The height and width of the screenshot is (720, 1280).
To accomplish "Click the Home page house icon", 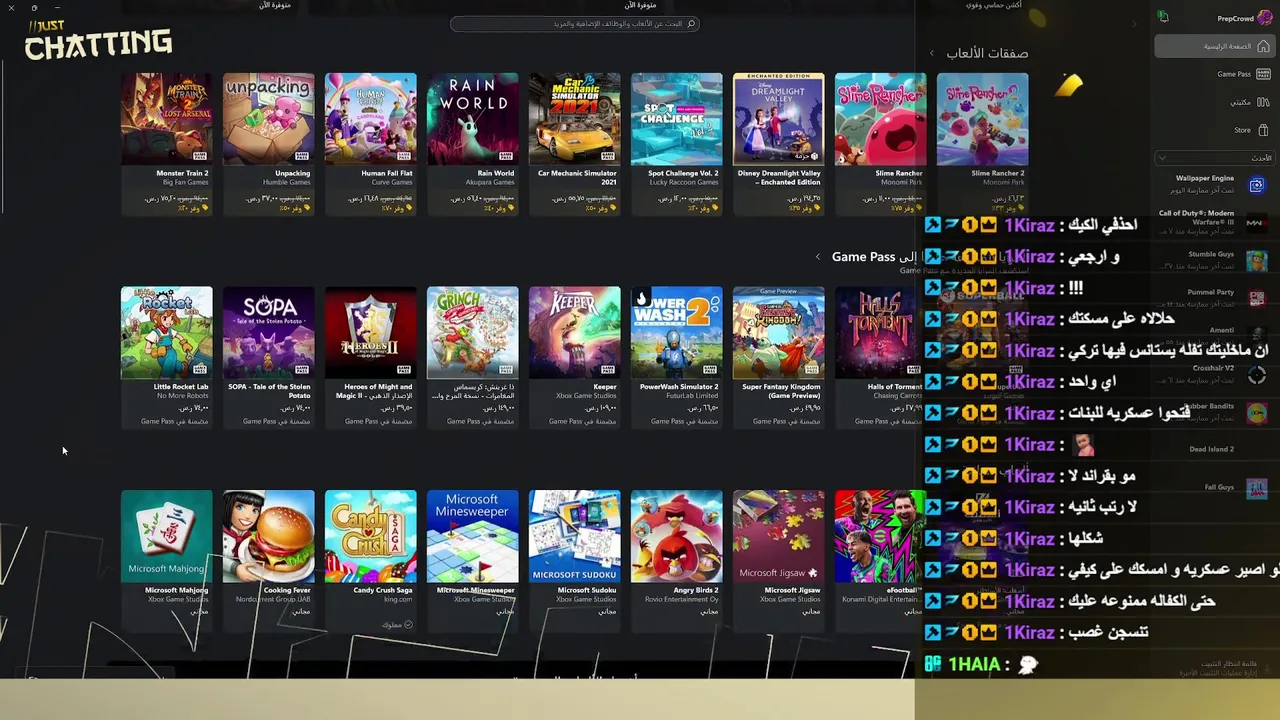I will pyautogui.click(x=1264, y=46).
